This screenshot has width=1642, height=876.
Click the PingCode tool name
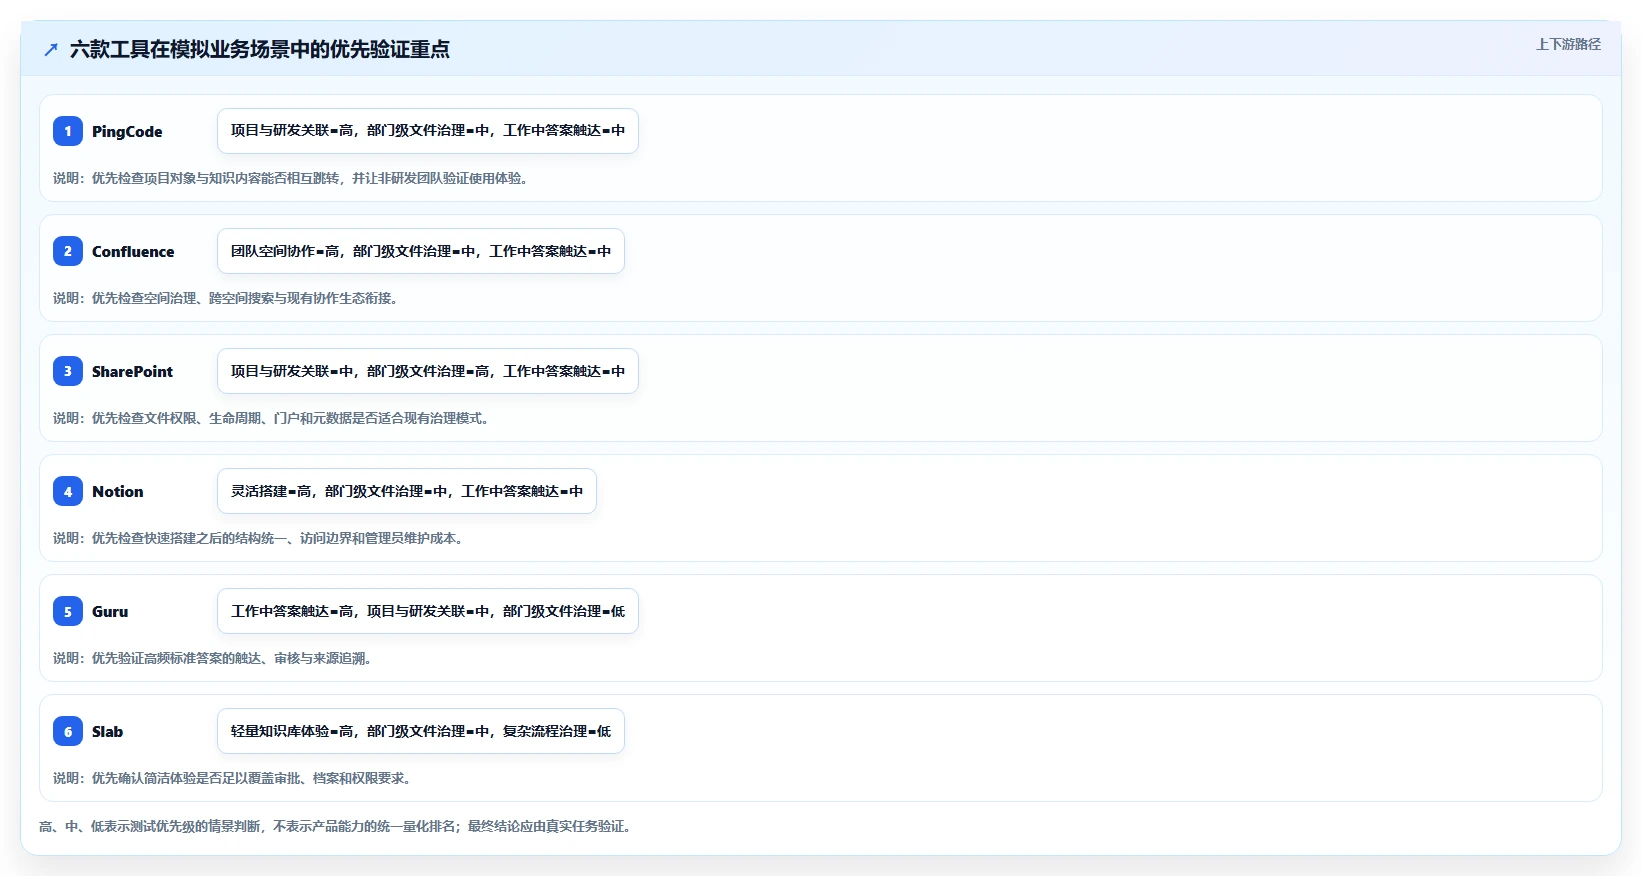click(127, 131)
